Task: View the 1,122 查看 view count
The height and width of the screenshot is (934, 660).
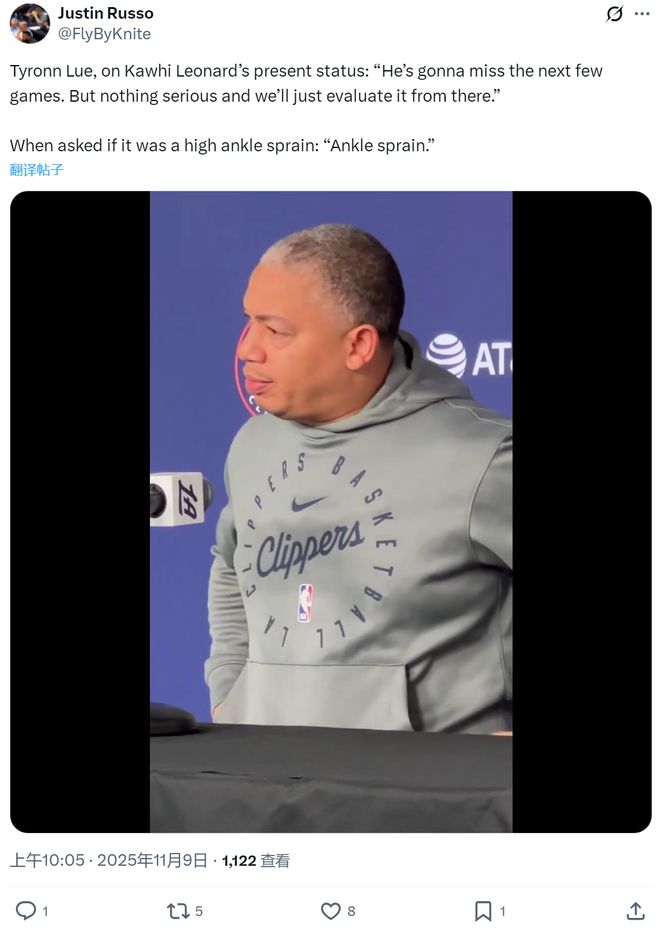Action: pos(256,860)
